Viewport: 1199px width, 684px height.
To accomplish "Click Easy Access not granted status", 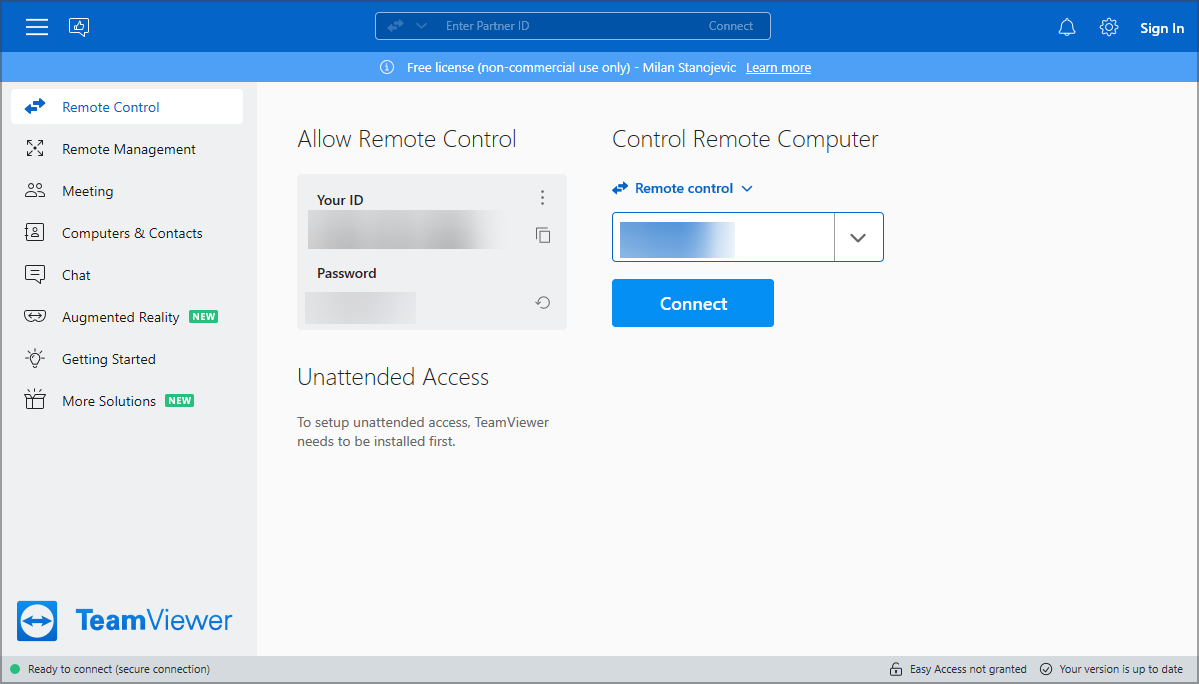I will 968,669.
